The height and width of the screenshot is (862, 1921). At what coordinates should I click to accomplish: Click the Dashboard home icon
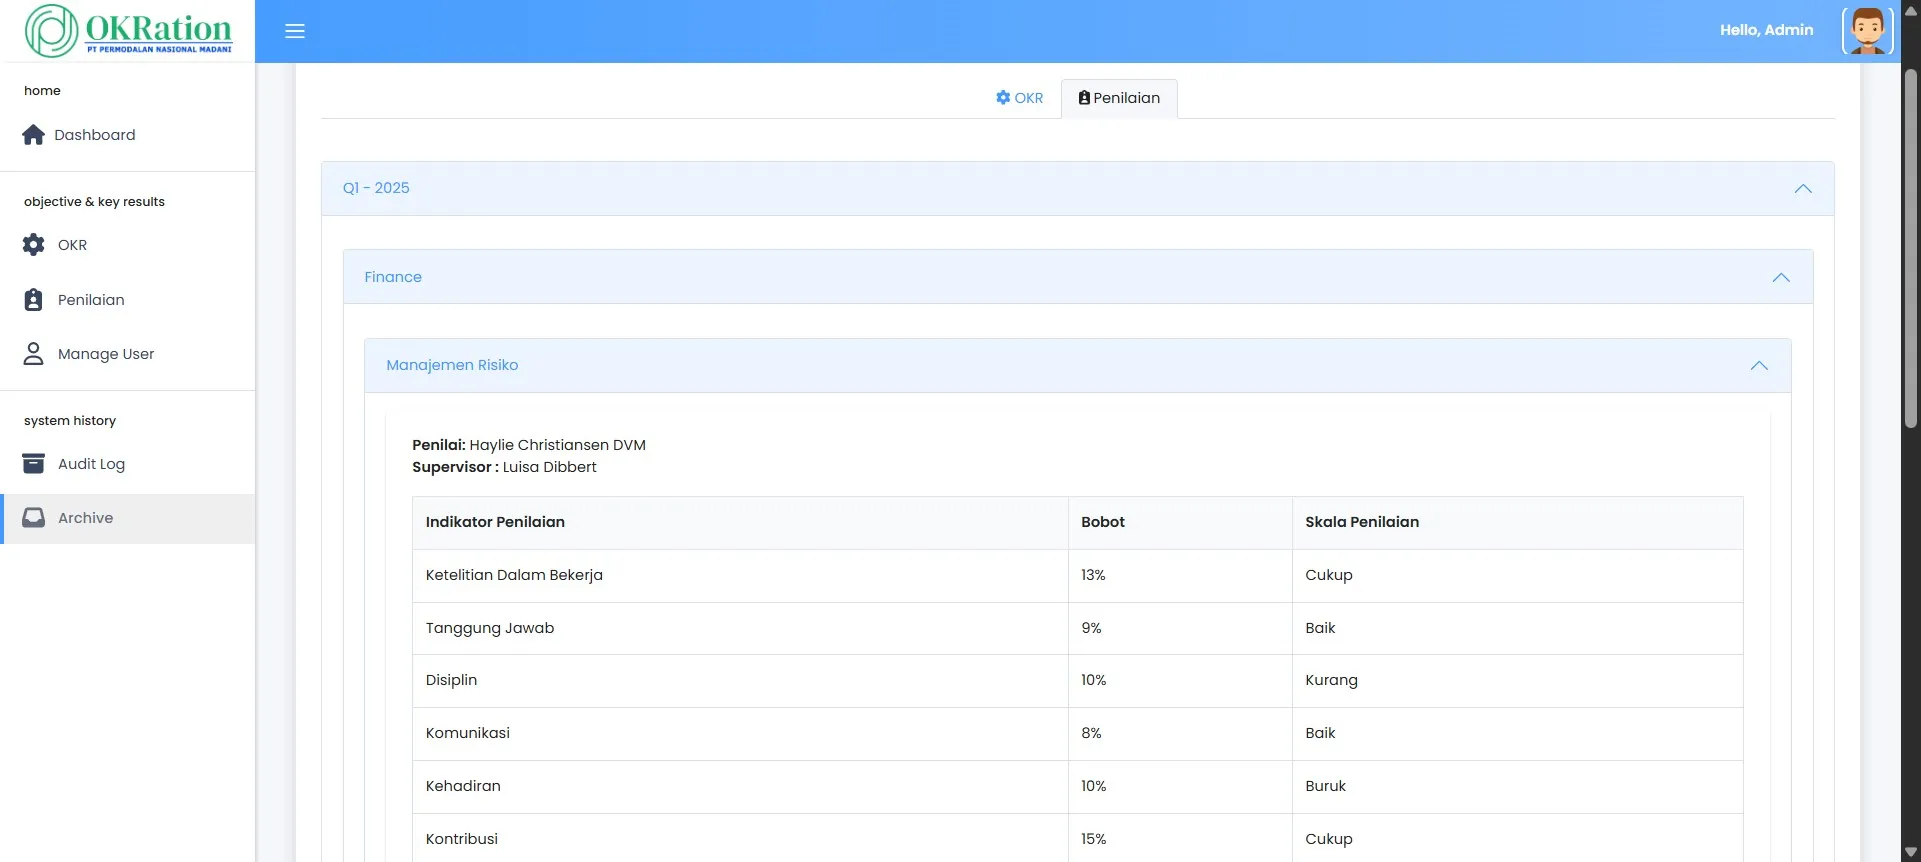34,135
